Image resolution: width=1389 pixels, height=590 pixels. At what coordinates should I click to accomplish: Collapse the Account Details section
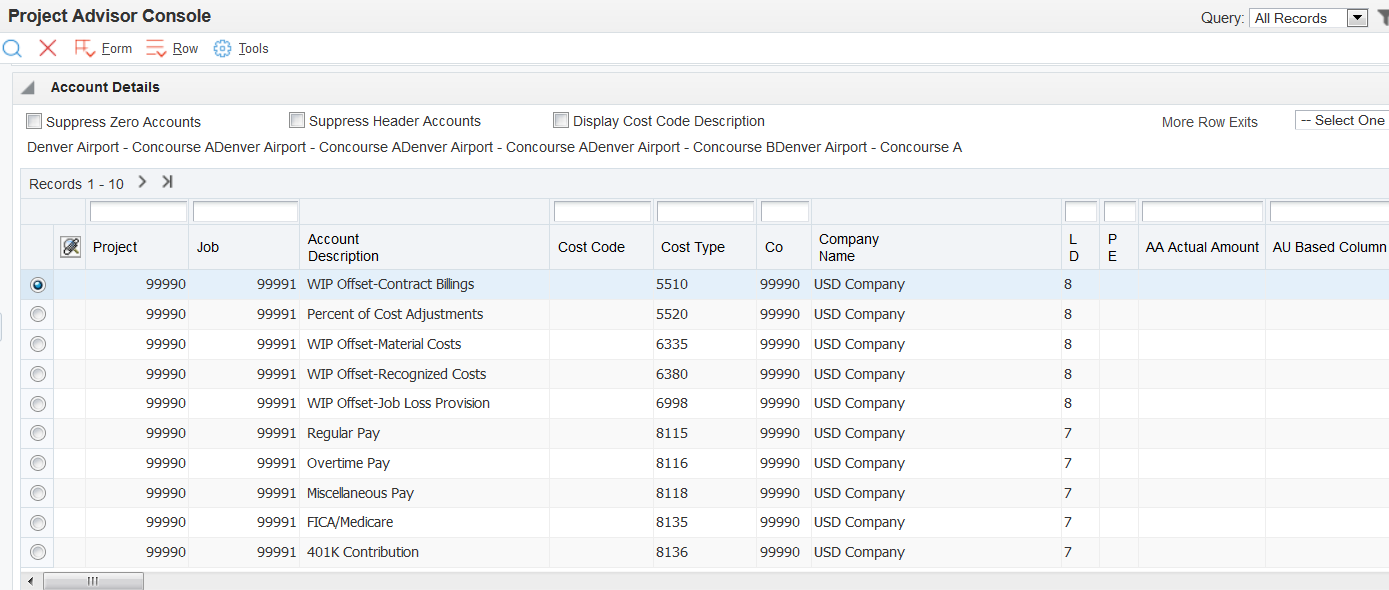pyautogui.click(x=28, y=88)
